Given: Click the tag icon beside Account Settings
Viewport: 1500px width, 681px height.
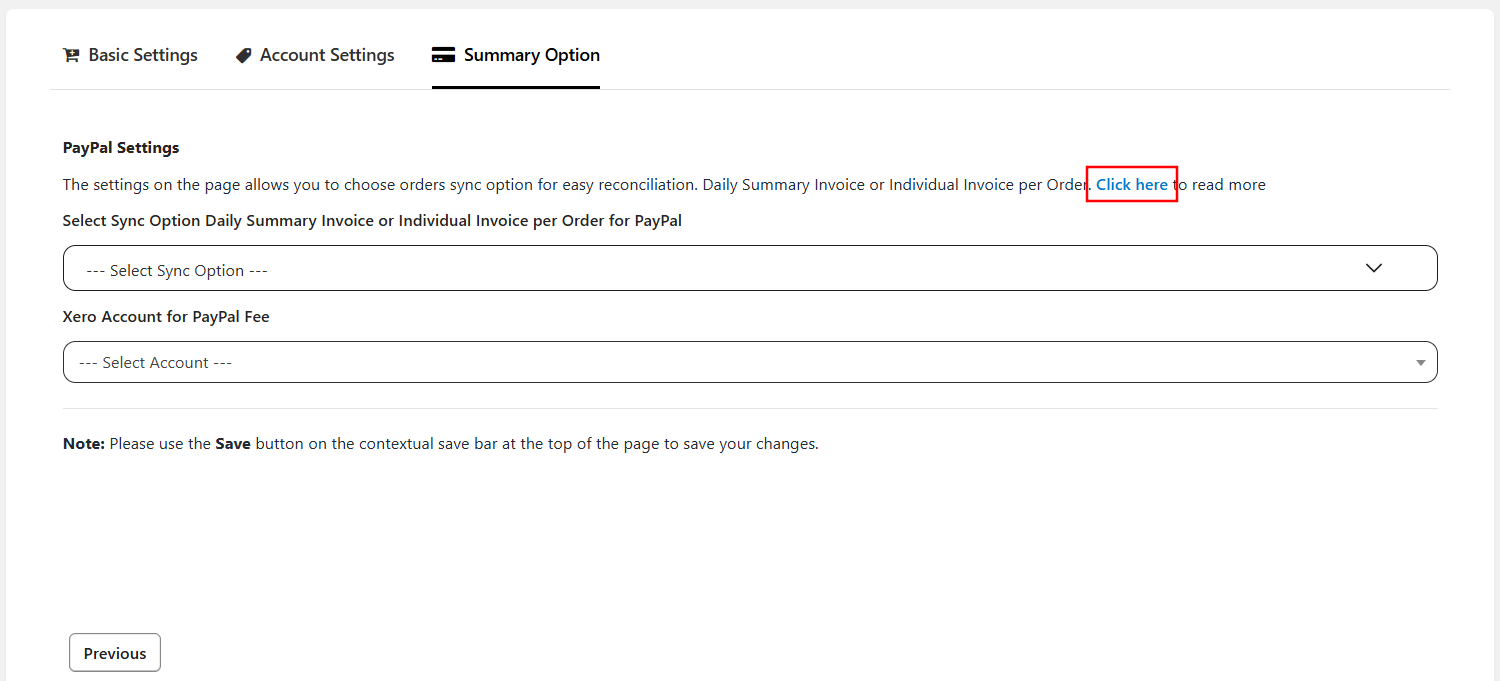Looking at the screenshot, I should pos(243,56).
